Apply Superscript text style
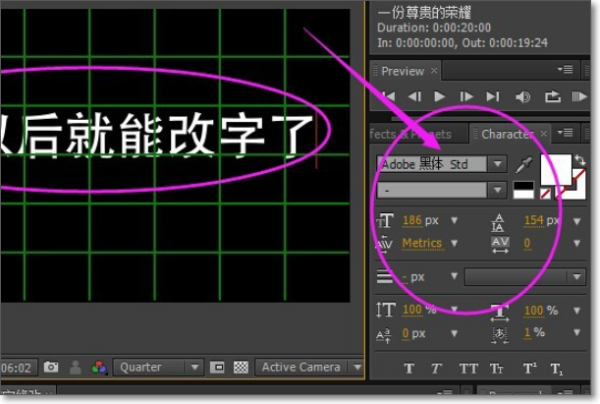Image resolution: width=600 pixels, height=404 pixels. click(x=528, y=369)
